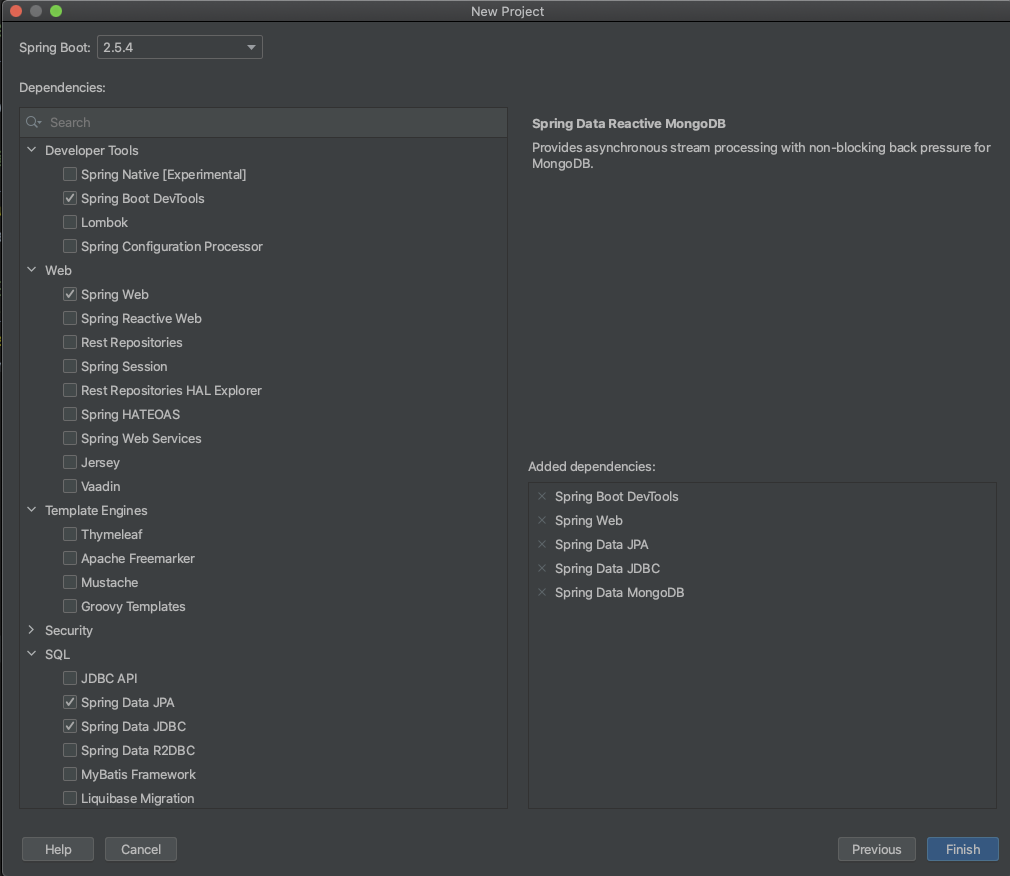Collapse the Developer Tools group

pos(32,149)
